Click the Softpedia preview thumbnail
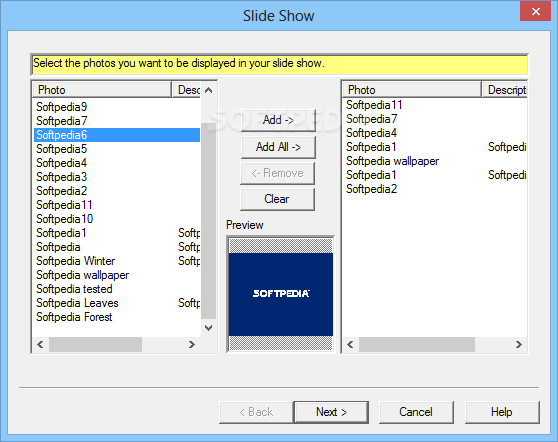This screenshot has height=442, width=558. coord(281,294)
